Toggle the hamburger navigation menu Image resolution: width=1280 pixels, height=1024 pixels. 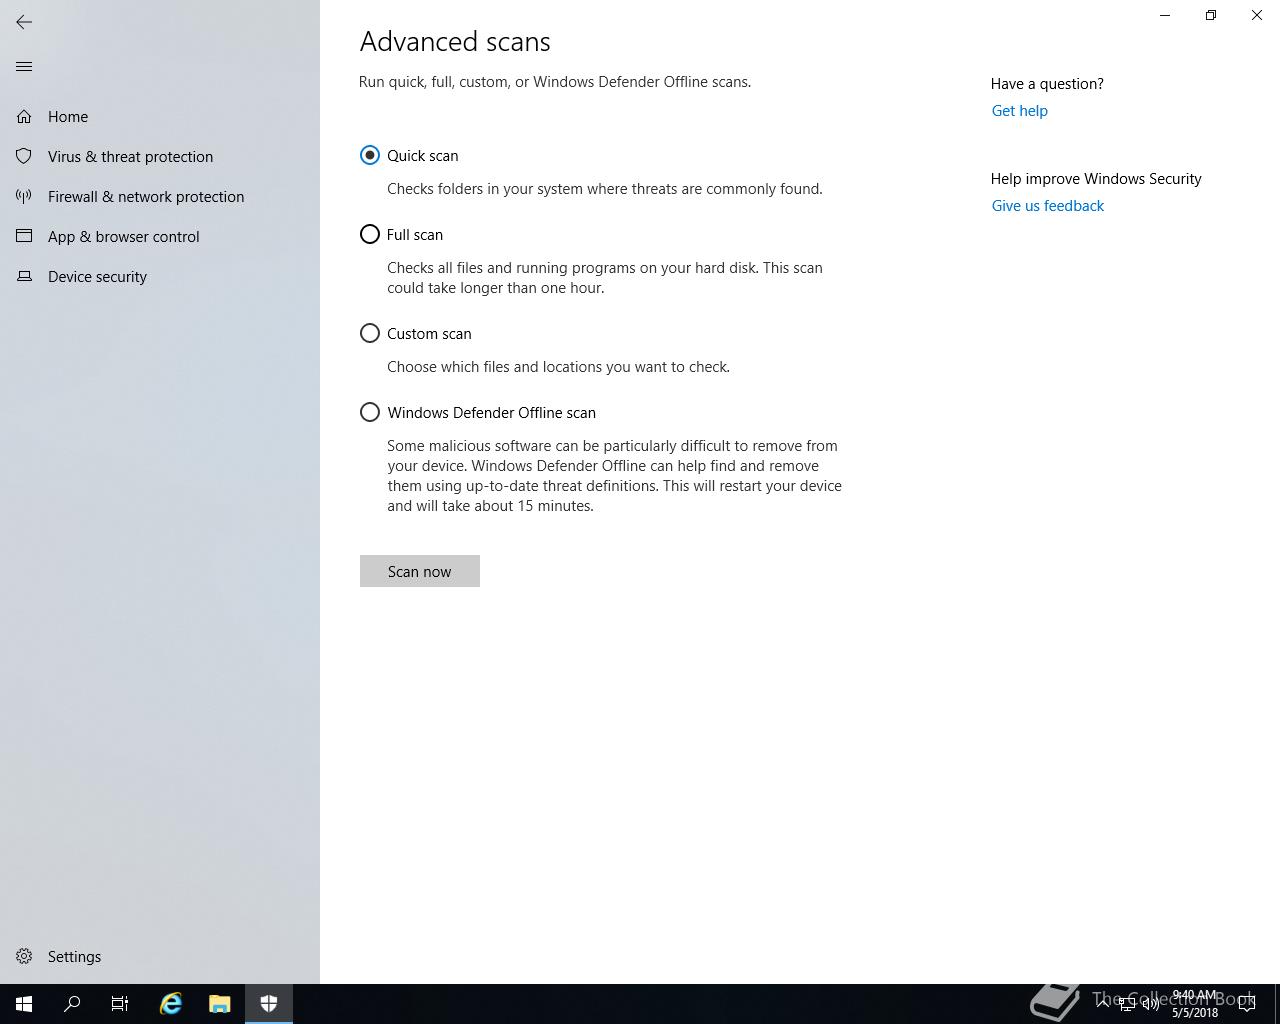24,67
